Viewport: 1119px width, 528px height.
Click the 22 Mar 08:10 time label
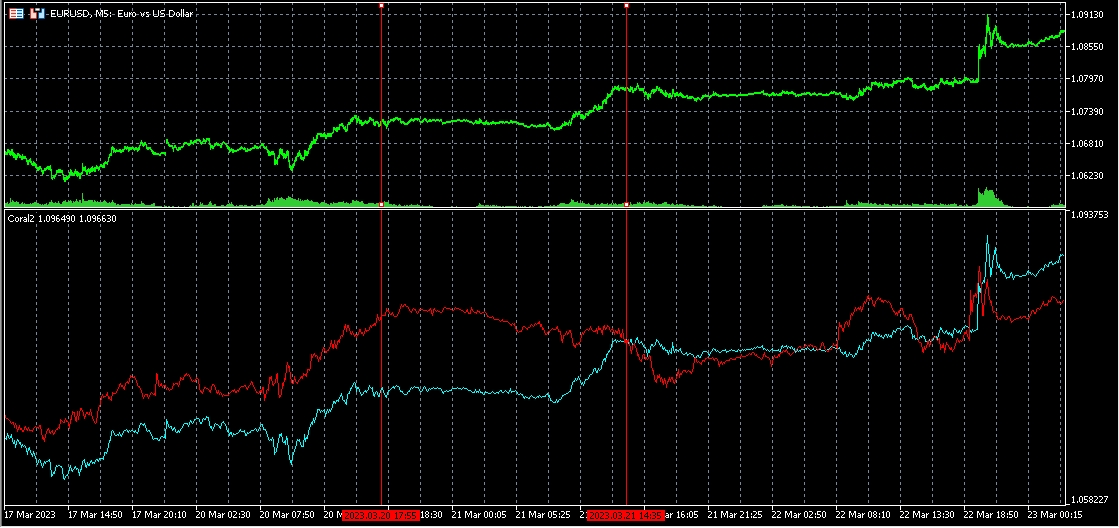click(862, 514)
